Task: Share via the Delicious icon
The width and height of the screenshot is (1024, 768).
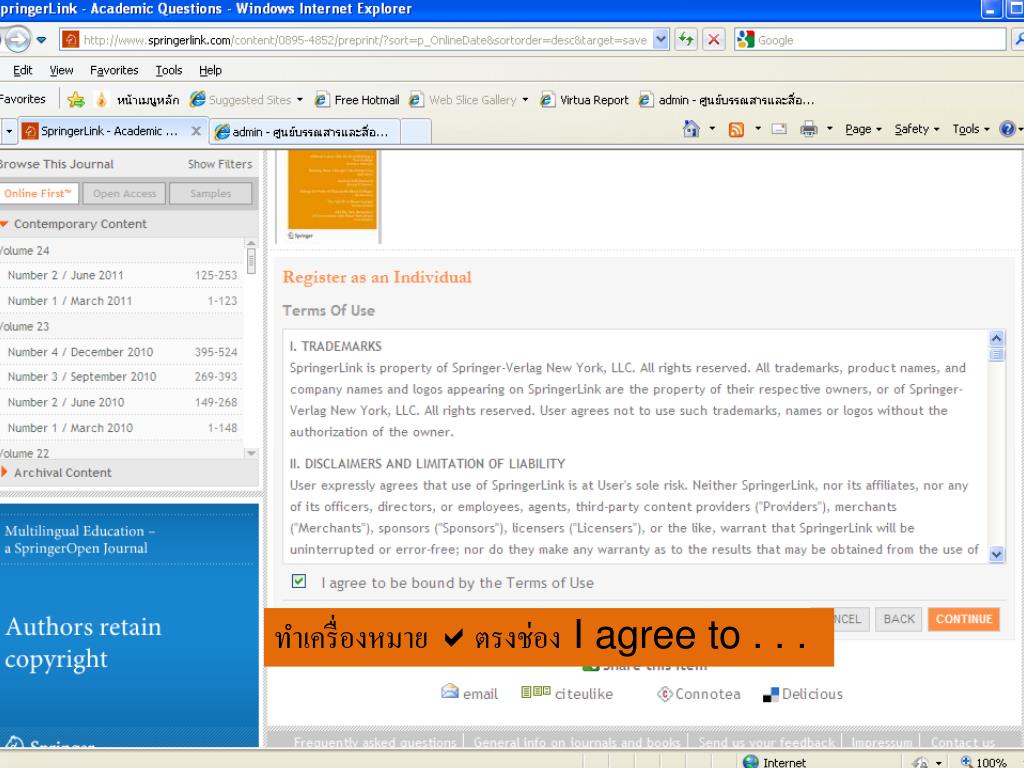Action: (771, 694)
